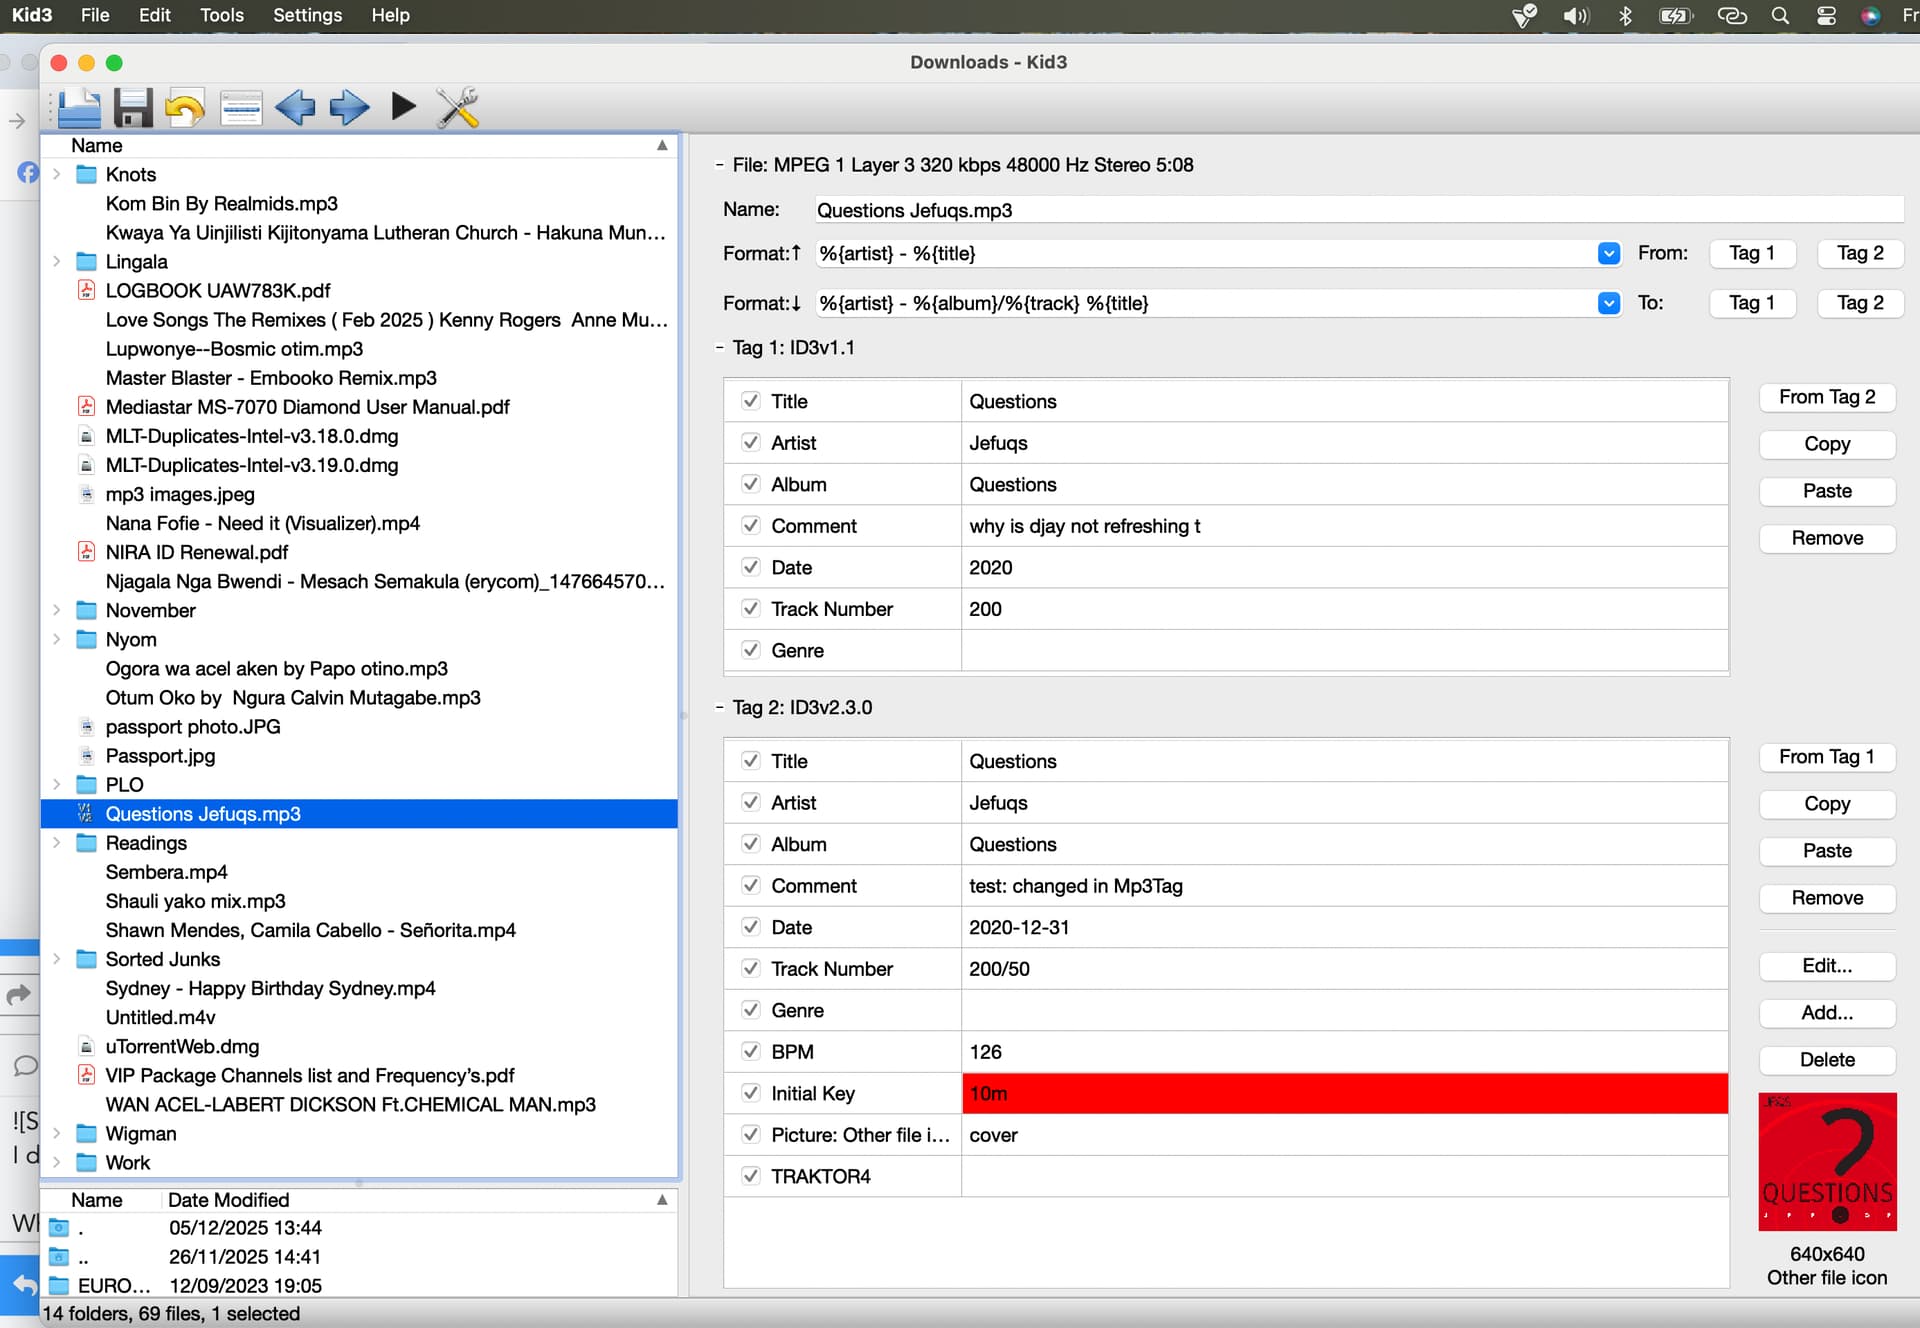This screenshot has width=1920, height=1328.
Task: Go to the next file with right arrow
Action: click(349, 108)
